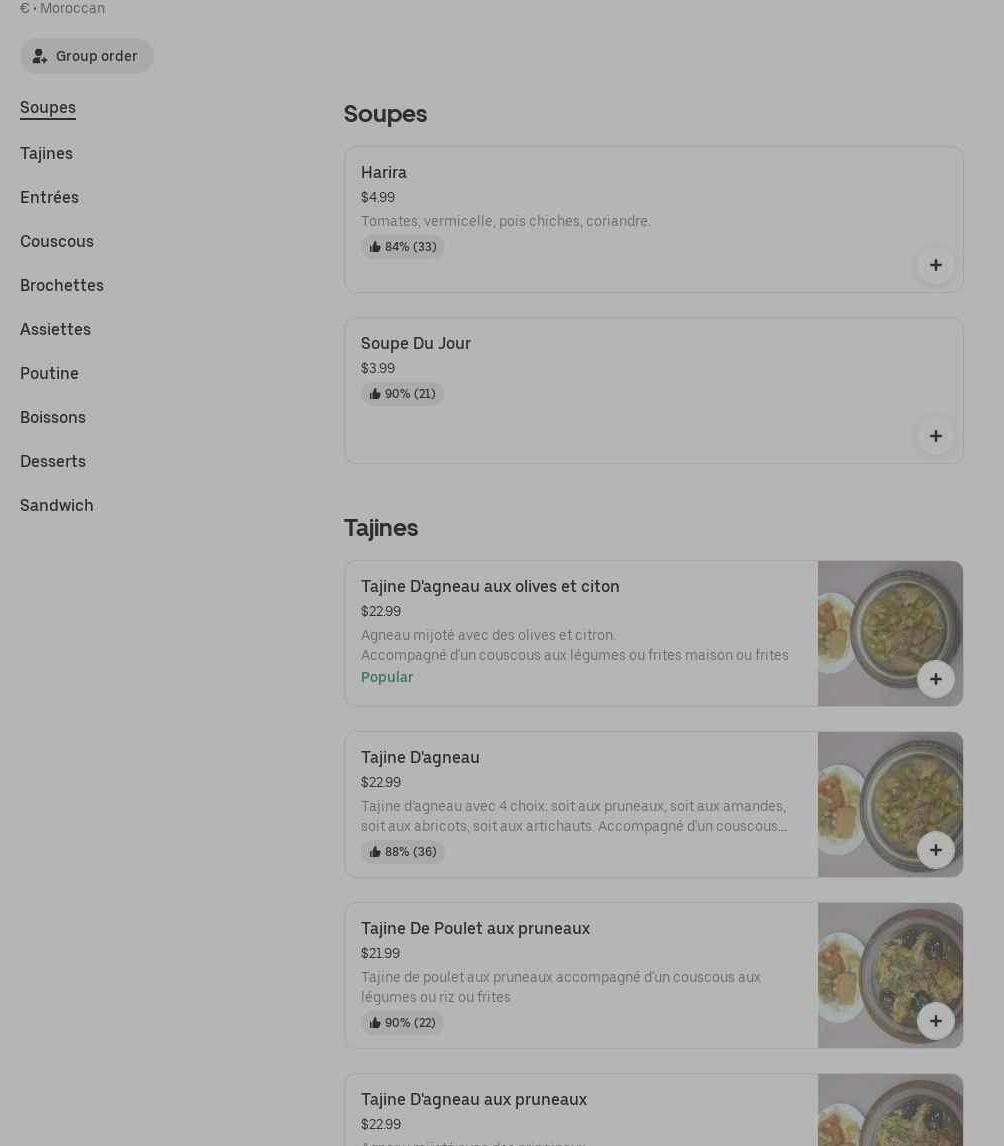Add Harira soup to cart
Screen dimensions: 1004x1146
click(935, 265)
